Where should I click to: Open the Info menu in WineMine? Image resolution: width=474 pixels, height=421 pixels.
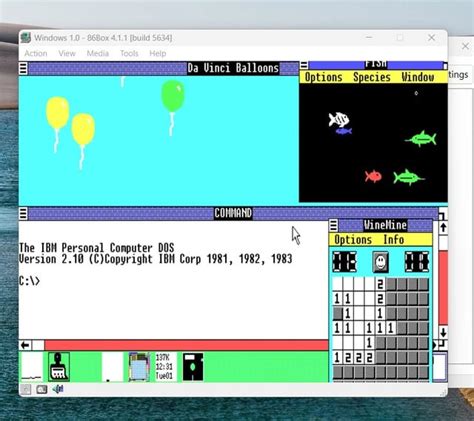(393, 240)
